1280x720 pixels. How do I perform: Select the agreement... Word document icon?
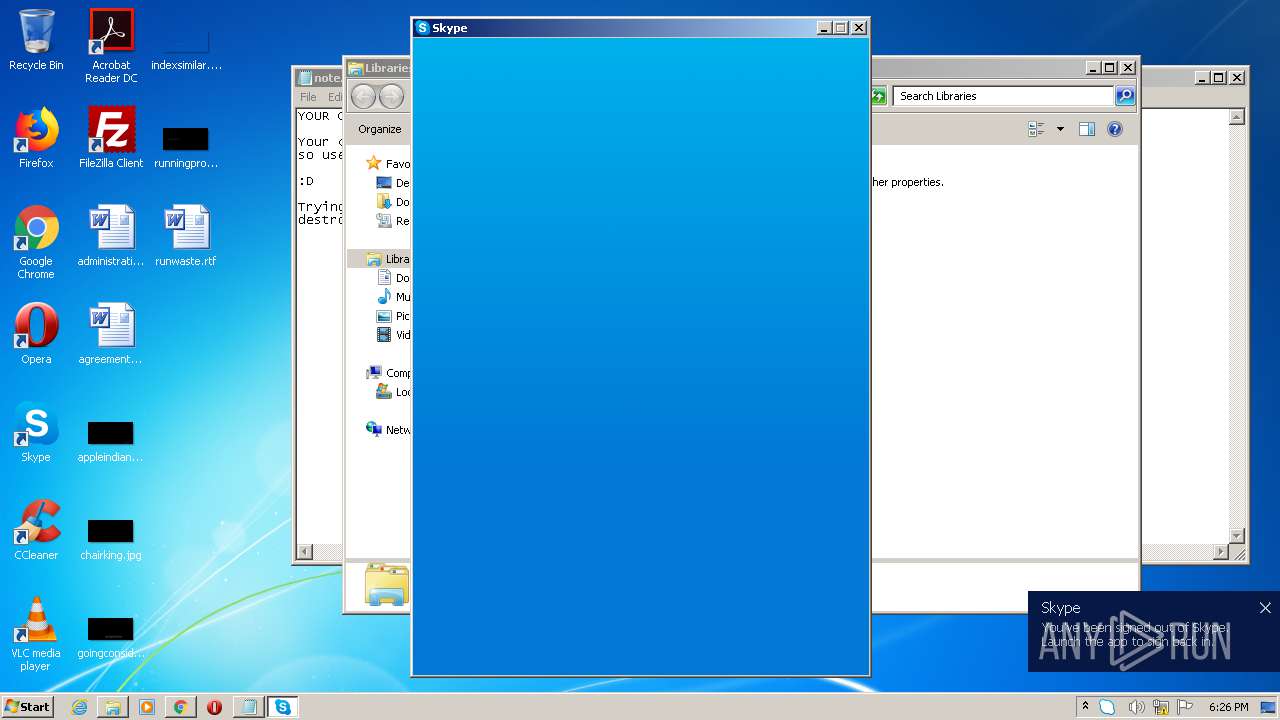tap(111, 334)
